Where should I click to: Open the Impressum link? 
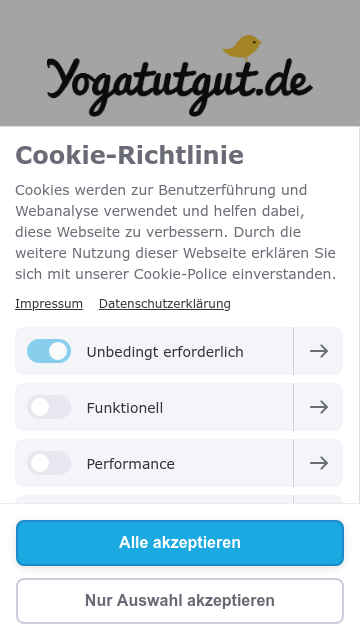point(49,304)
